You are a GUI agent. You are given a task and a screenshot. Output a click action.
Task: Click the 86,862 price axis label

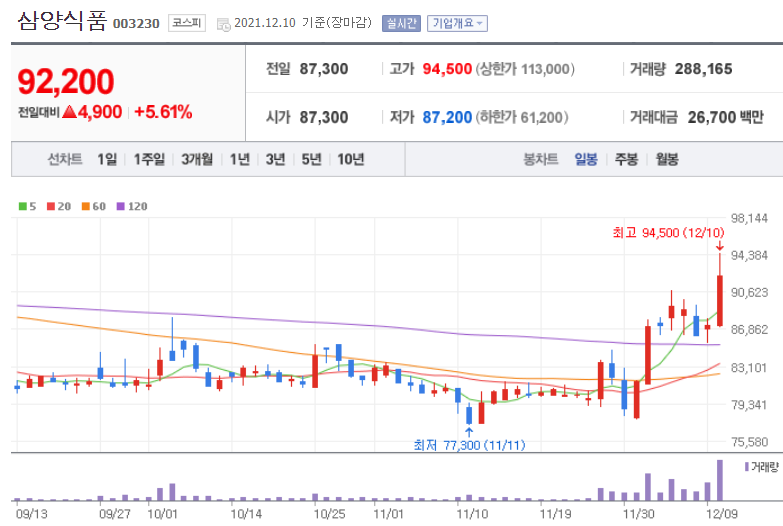[x=749, y=330]
